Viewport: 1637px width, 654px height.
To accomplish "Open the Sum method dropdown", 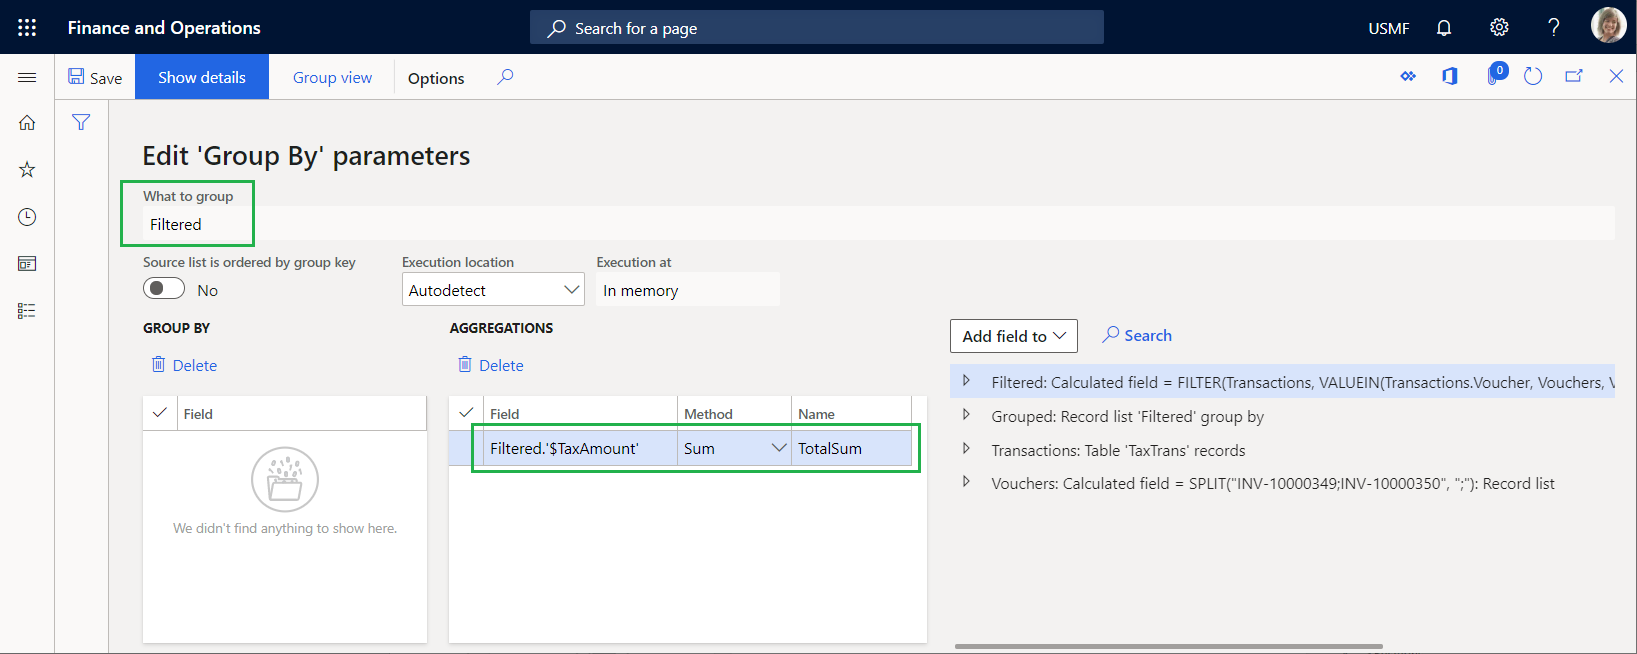I will (779, 448).
